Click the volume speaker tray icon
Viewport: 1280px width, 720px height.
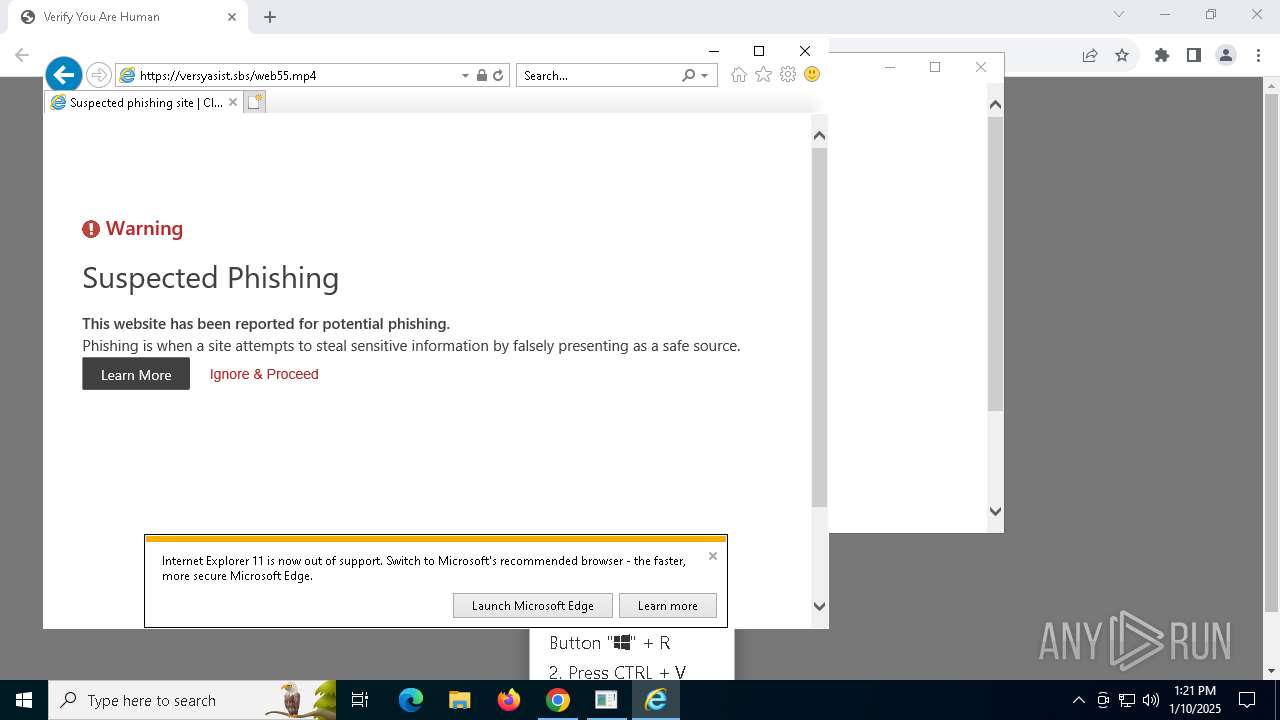click(x=1151, y=700)
